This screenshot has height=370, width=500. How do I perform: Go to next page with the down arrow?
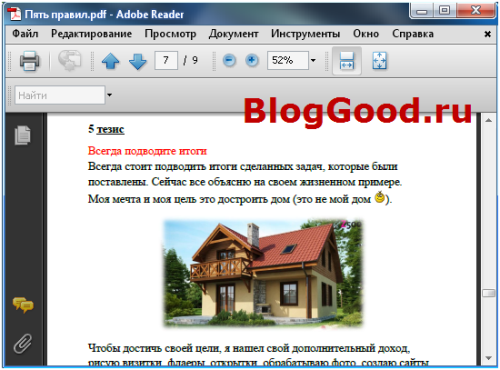(137, 61)
